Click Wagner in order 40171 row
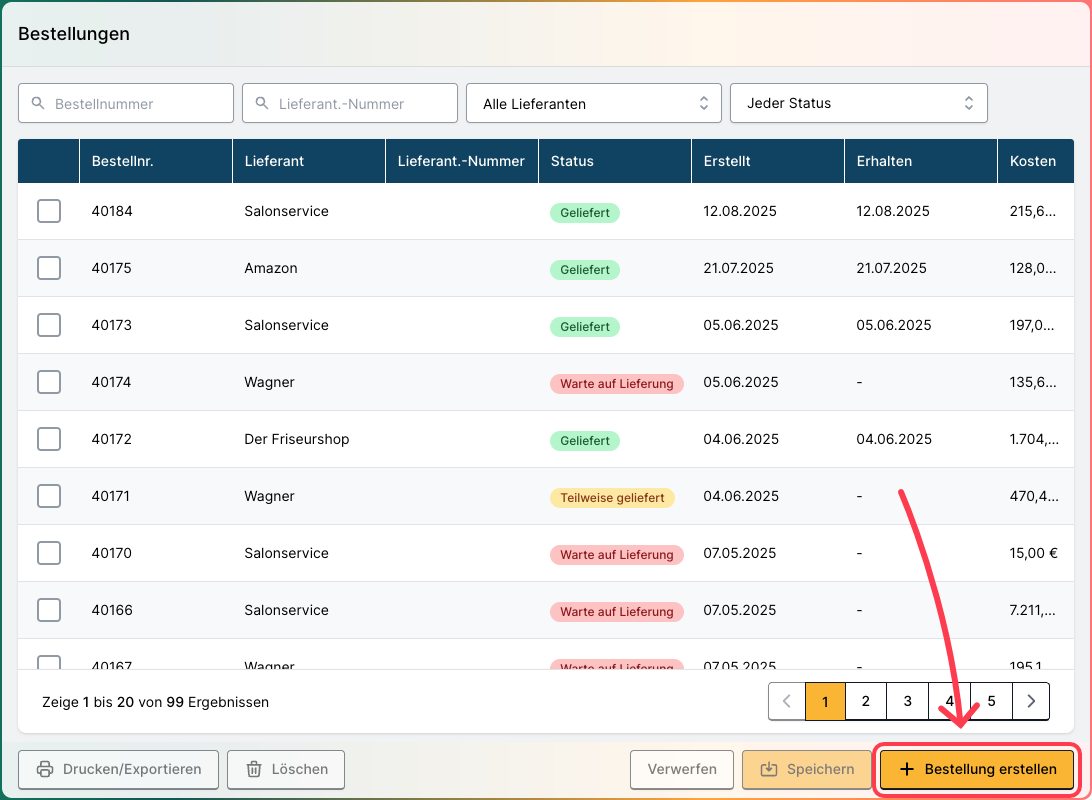The image size is (1092, 800). click(270, 496)
